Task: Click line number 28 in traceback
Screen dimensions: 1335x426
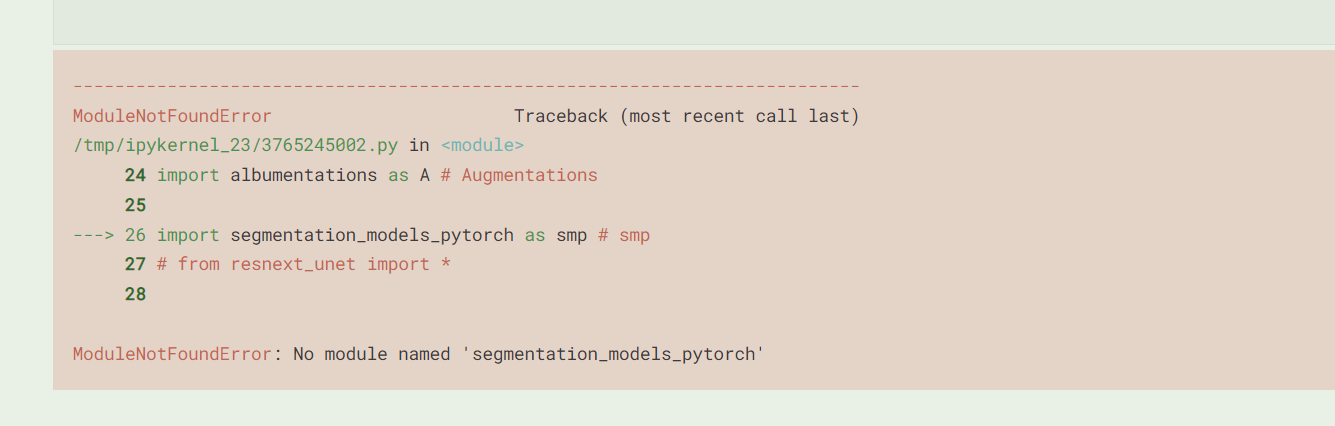Action: point(135,294)
